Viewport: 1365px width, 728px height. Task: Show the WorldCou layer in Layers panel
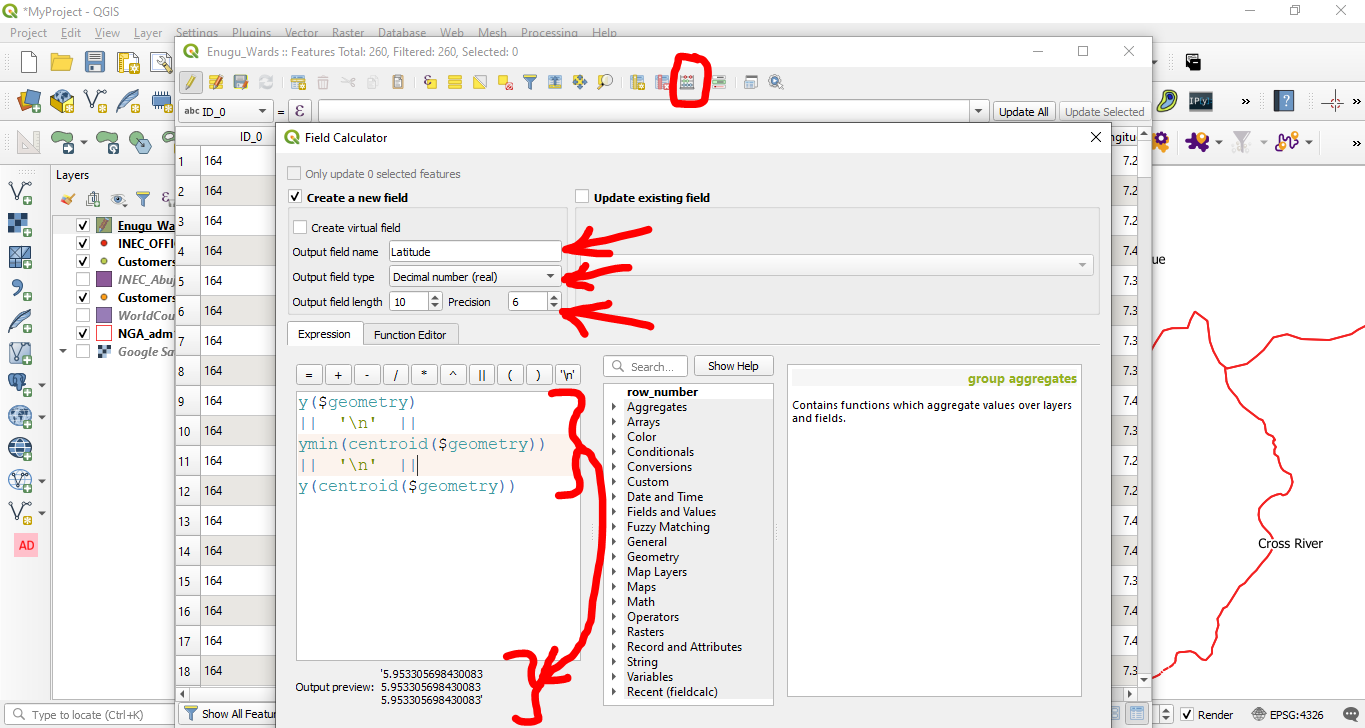[x=84, y=316]
